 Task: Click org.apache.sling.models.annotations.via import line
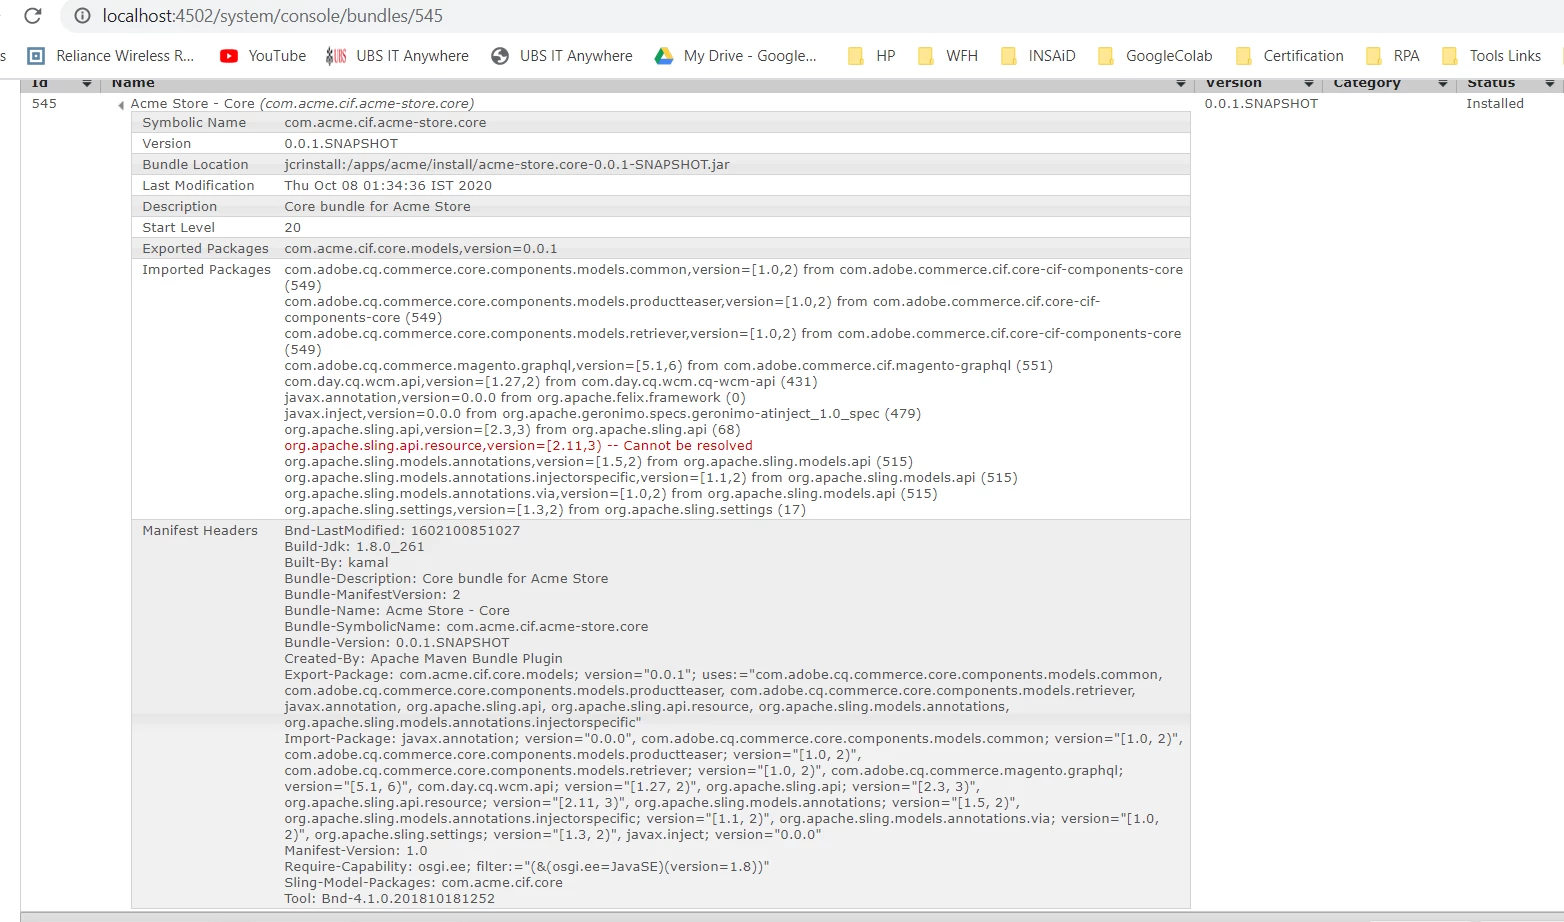click(x=611, y=494)
